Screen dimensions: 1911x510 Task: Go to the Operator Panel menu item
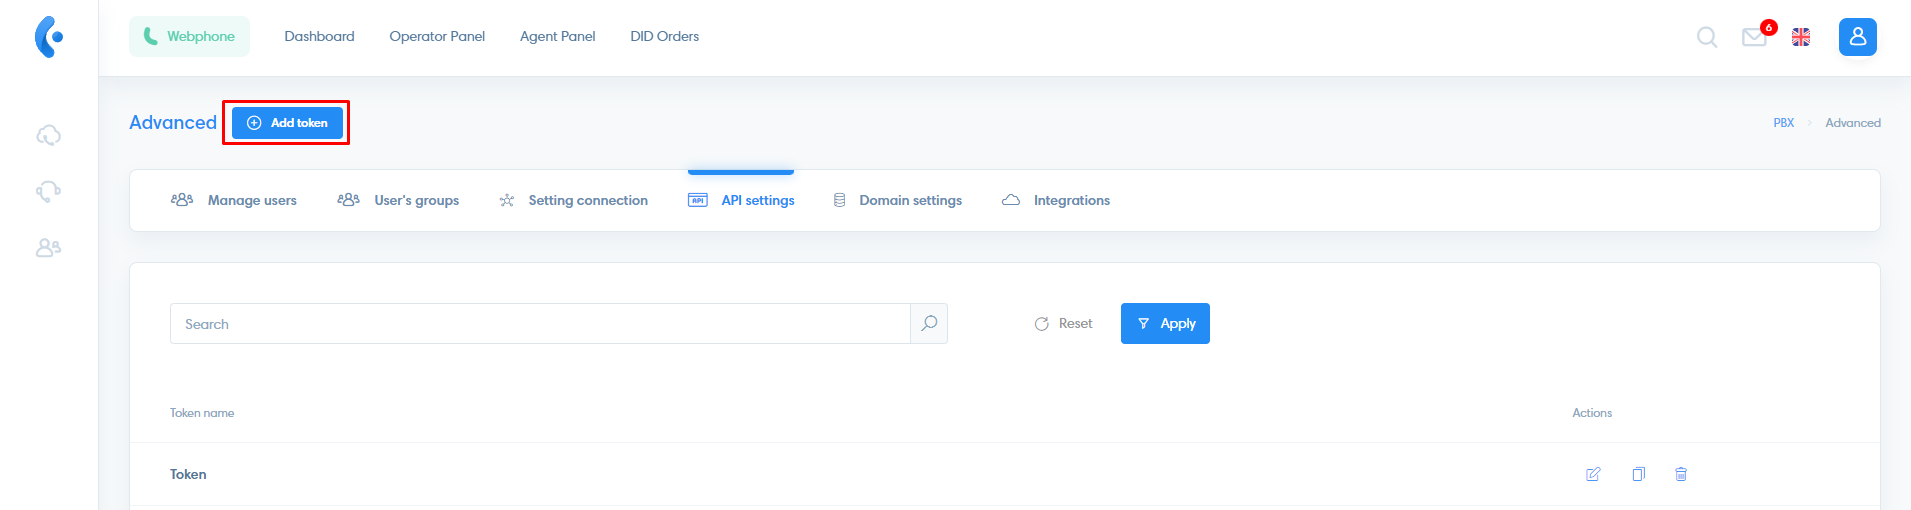[x=437, y=36]
